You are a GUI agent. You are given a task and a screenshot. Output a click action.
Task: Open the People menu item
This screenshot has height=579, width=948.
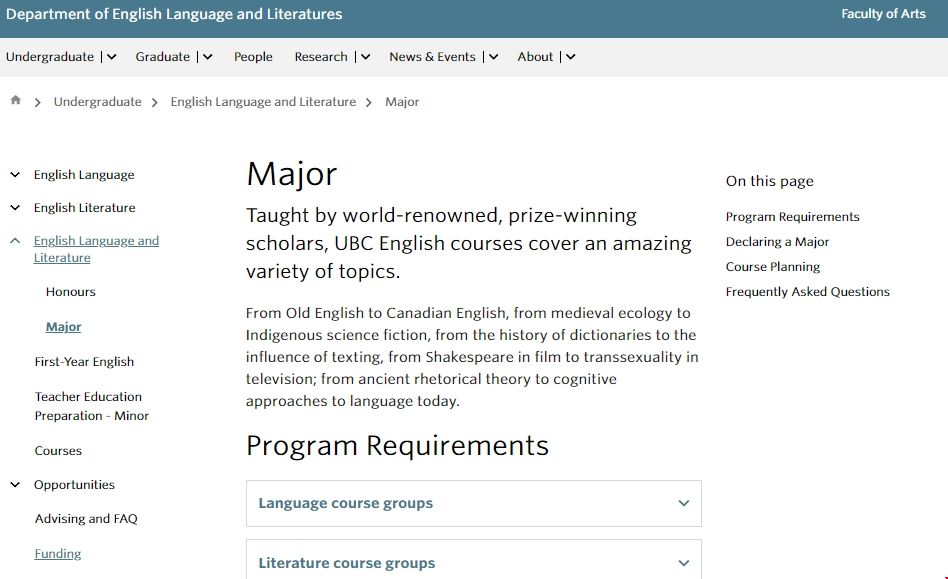coord(253,57)
